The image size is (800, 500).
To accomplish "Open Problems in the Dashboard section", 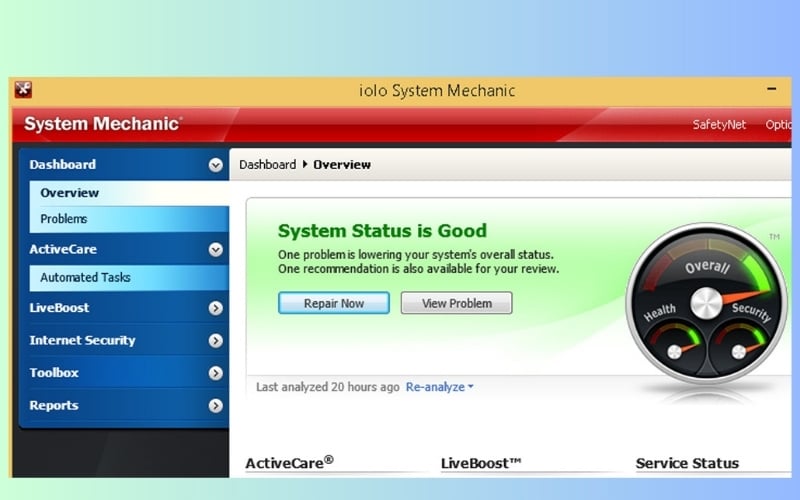I will (129, 219).
